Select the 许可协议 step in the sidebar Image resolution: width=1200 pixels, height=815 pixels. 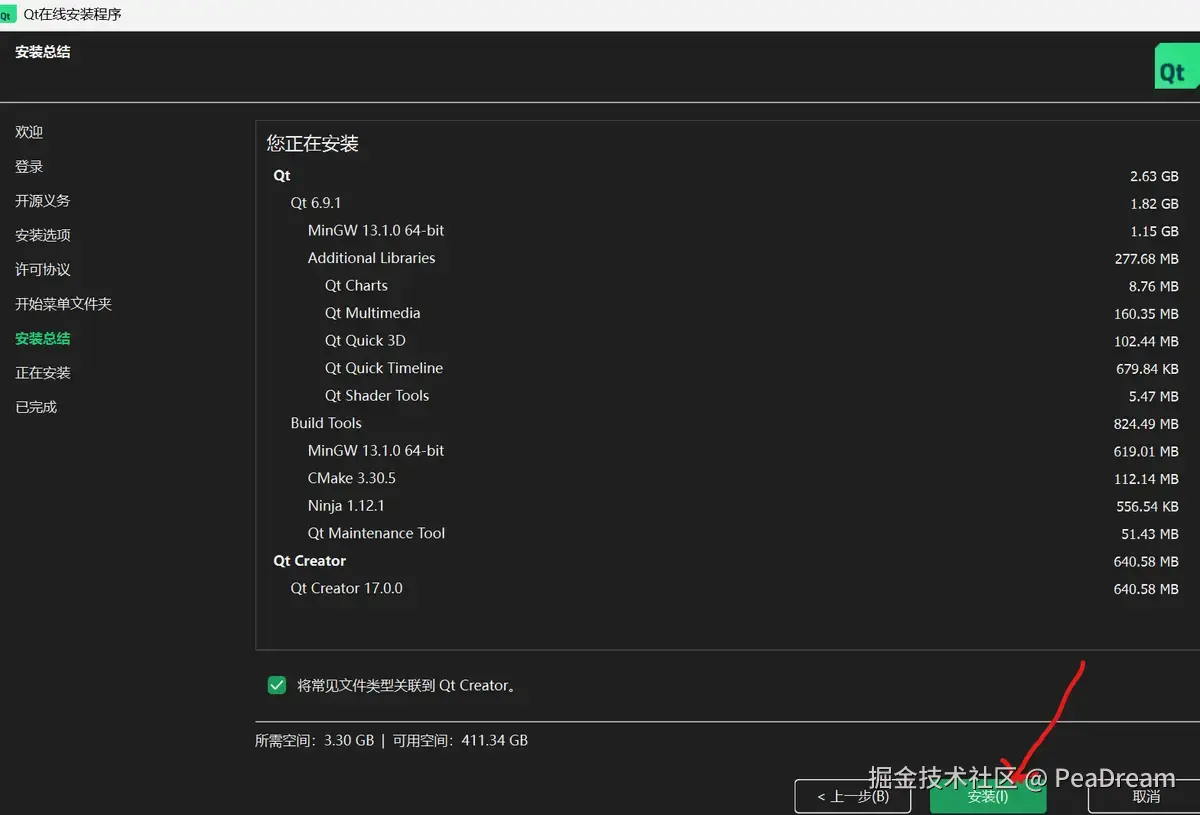tap(43, 269)
